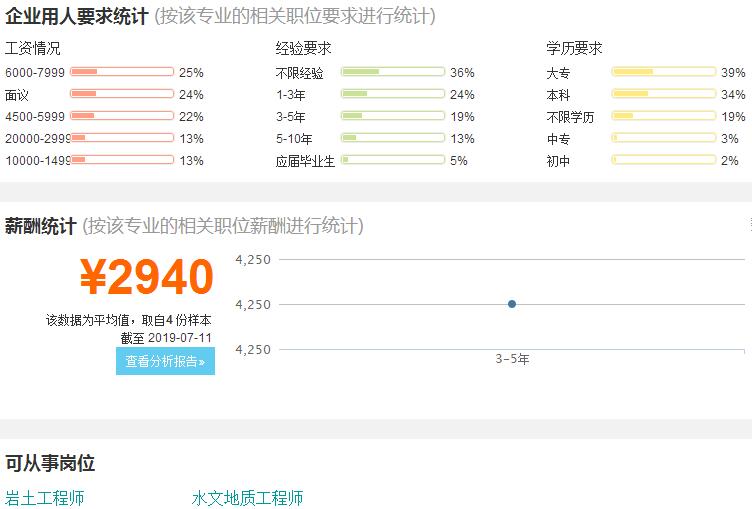752x509 pixels.
Task: Click the 5-10年 experience bar
Action: [x=393, y=138]
